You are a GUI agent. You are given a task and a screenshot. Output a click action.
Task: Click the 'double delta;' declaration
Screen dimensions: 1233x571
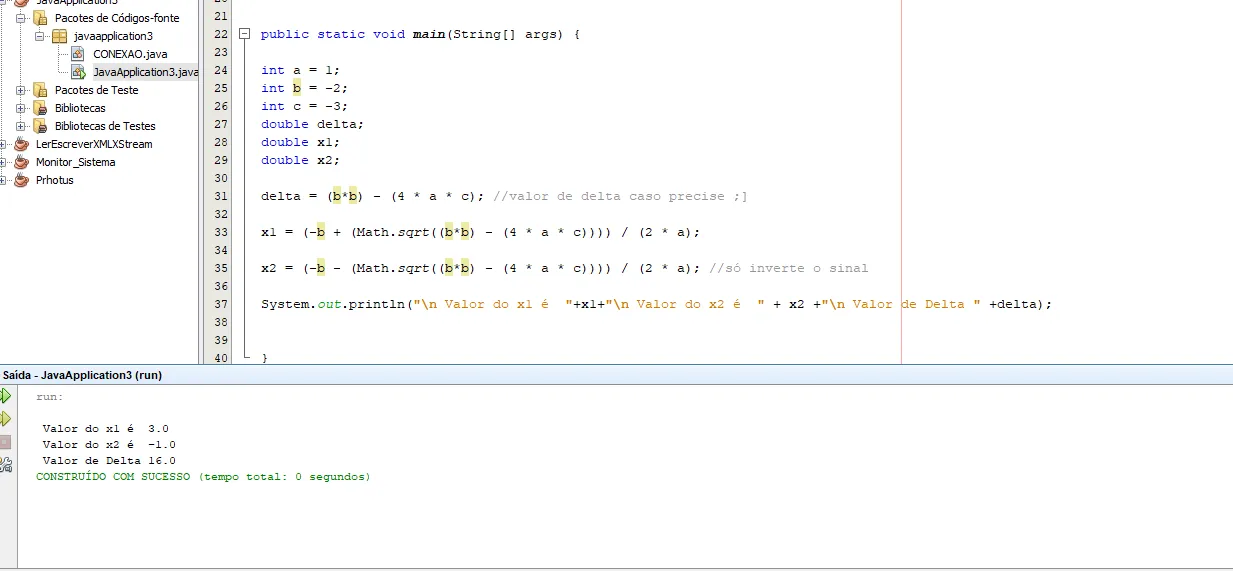[x=313, y=124]
